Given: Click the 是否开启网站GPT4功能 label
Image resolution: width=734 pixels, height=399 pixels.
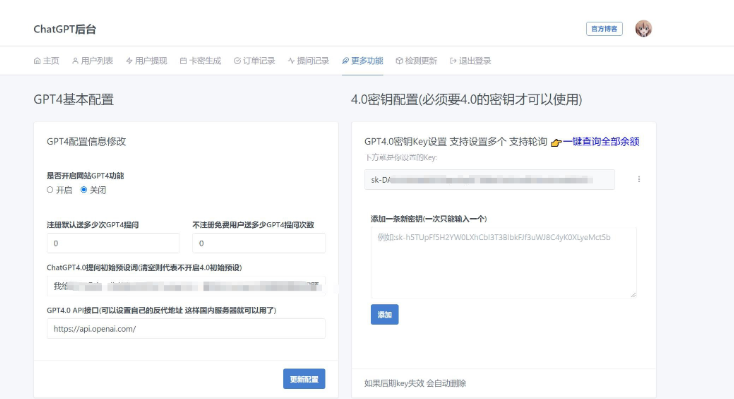Looking at the screenshot, I should [85, 176].
